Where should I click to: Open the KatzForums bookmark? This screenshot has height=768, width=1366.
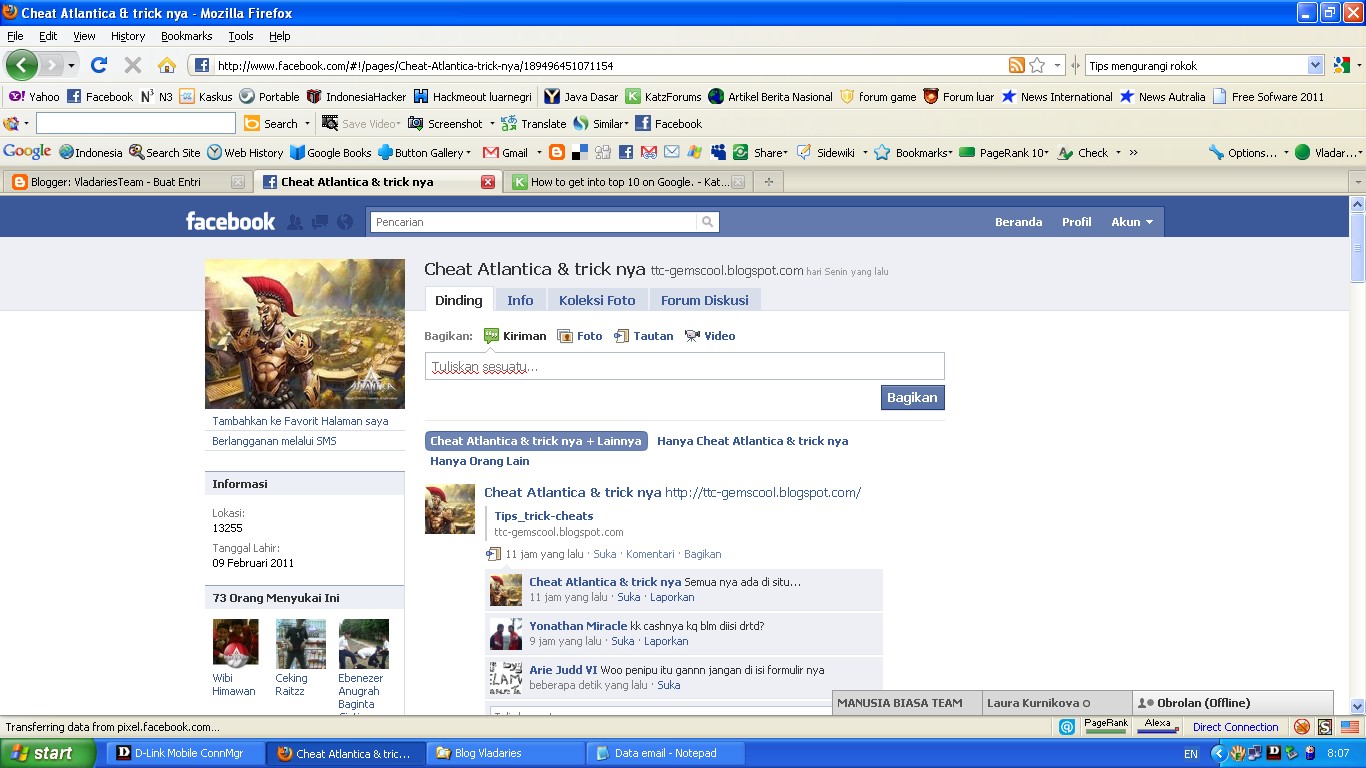click(x=663, y=97)
